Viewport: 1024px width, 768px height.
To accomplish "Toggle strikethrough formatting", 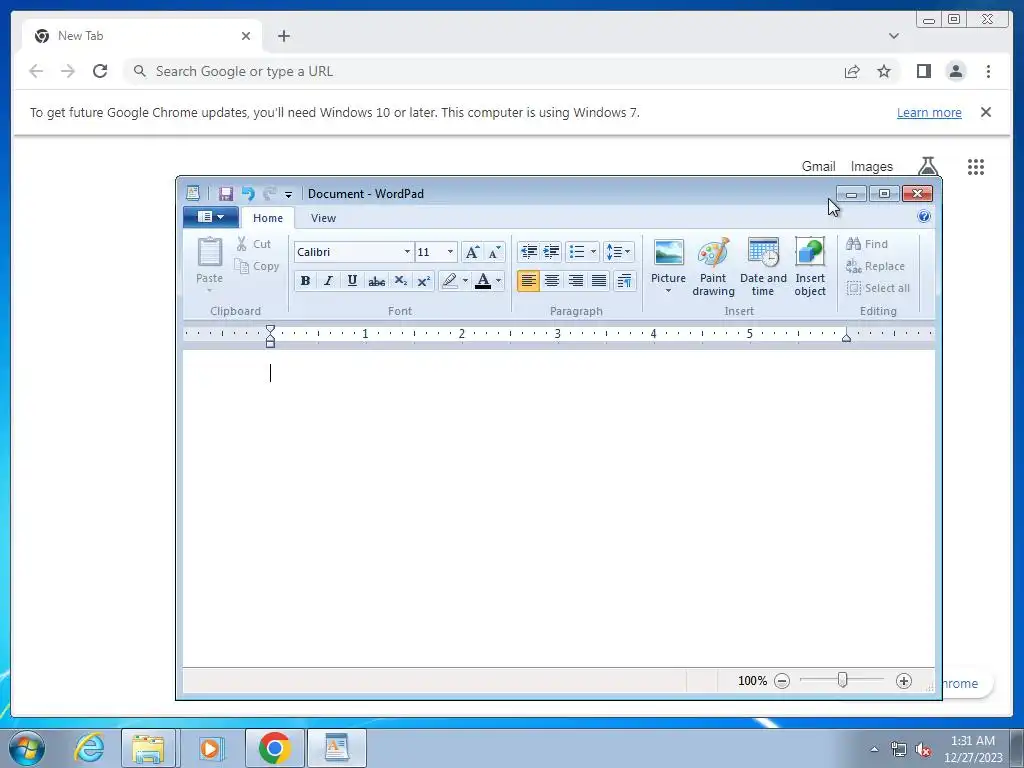I will point(377,281).
